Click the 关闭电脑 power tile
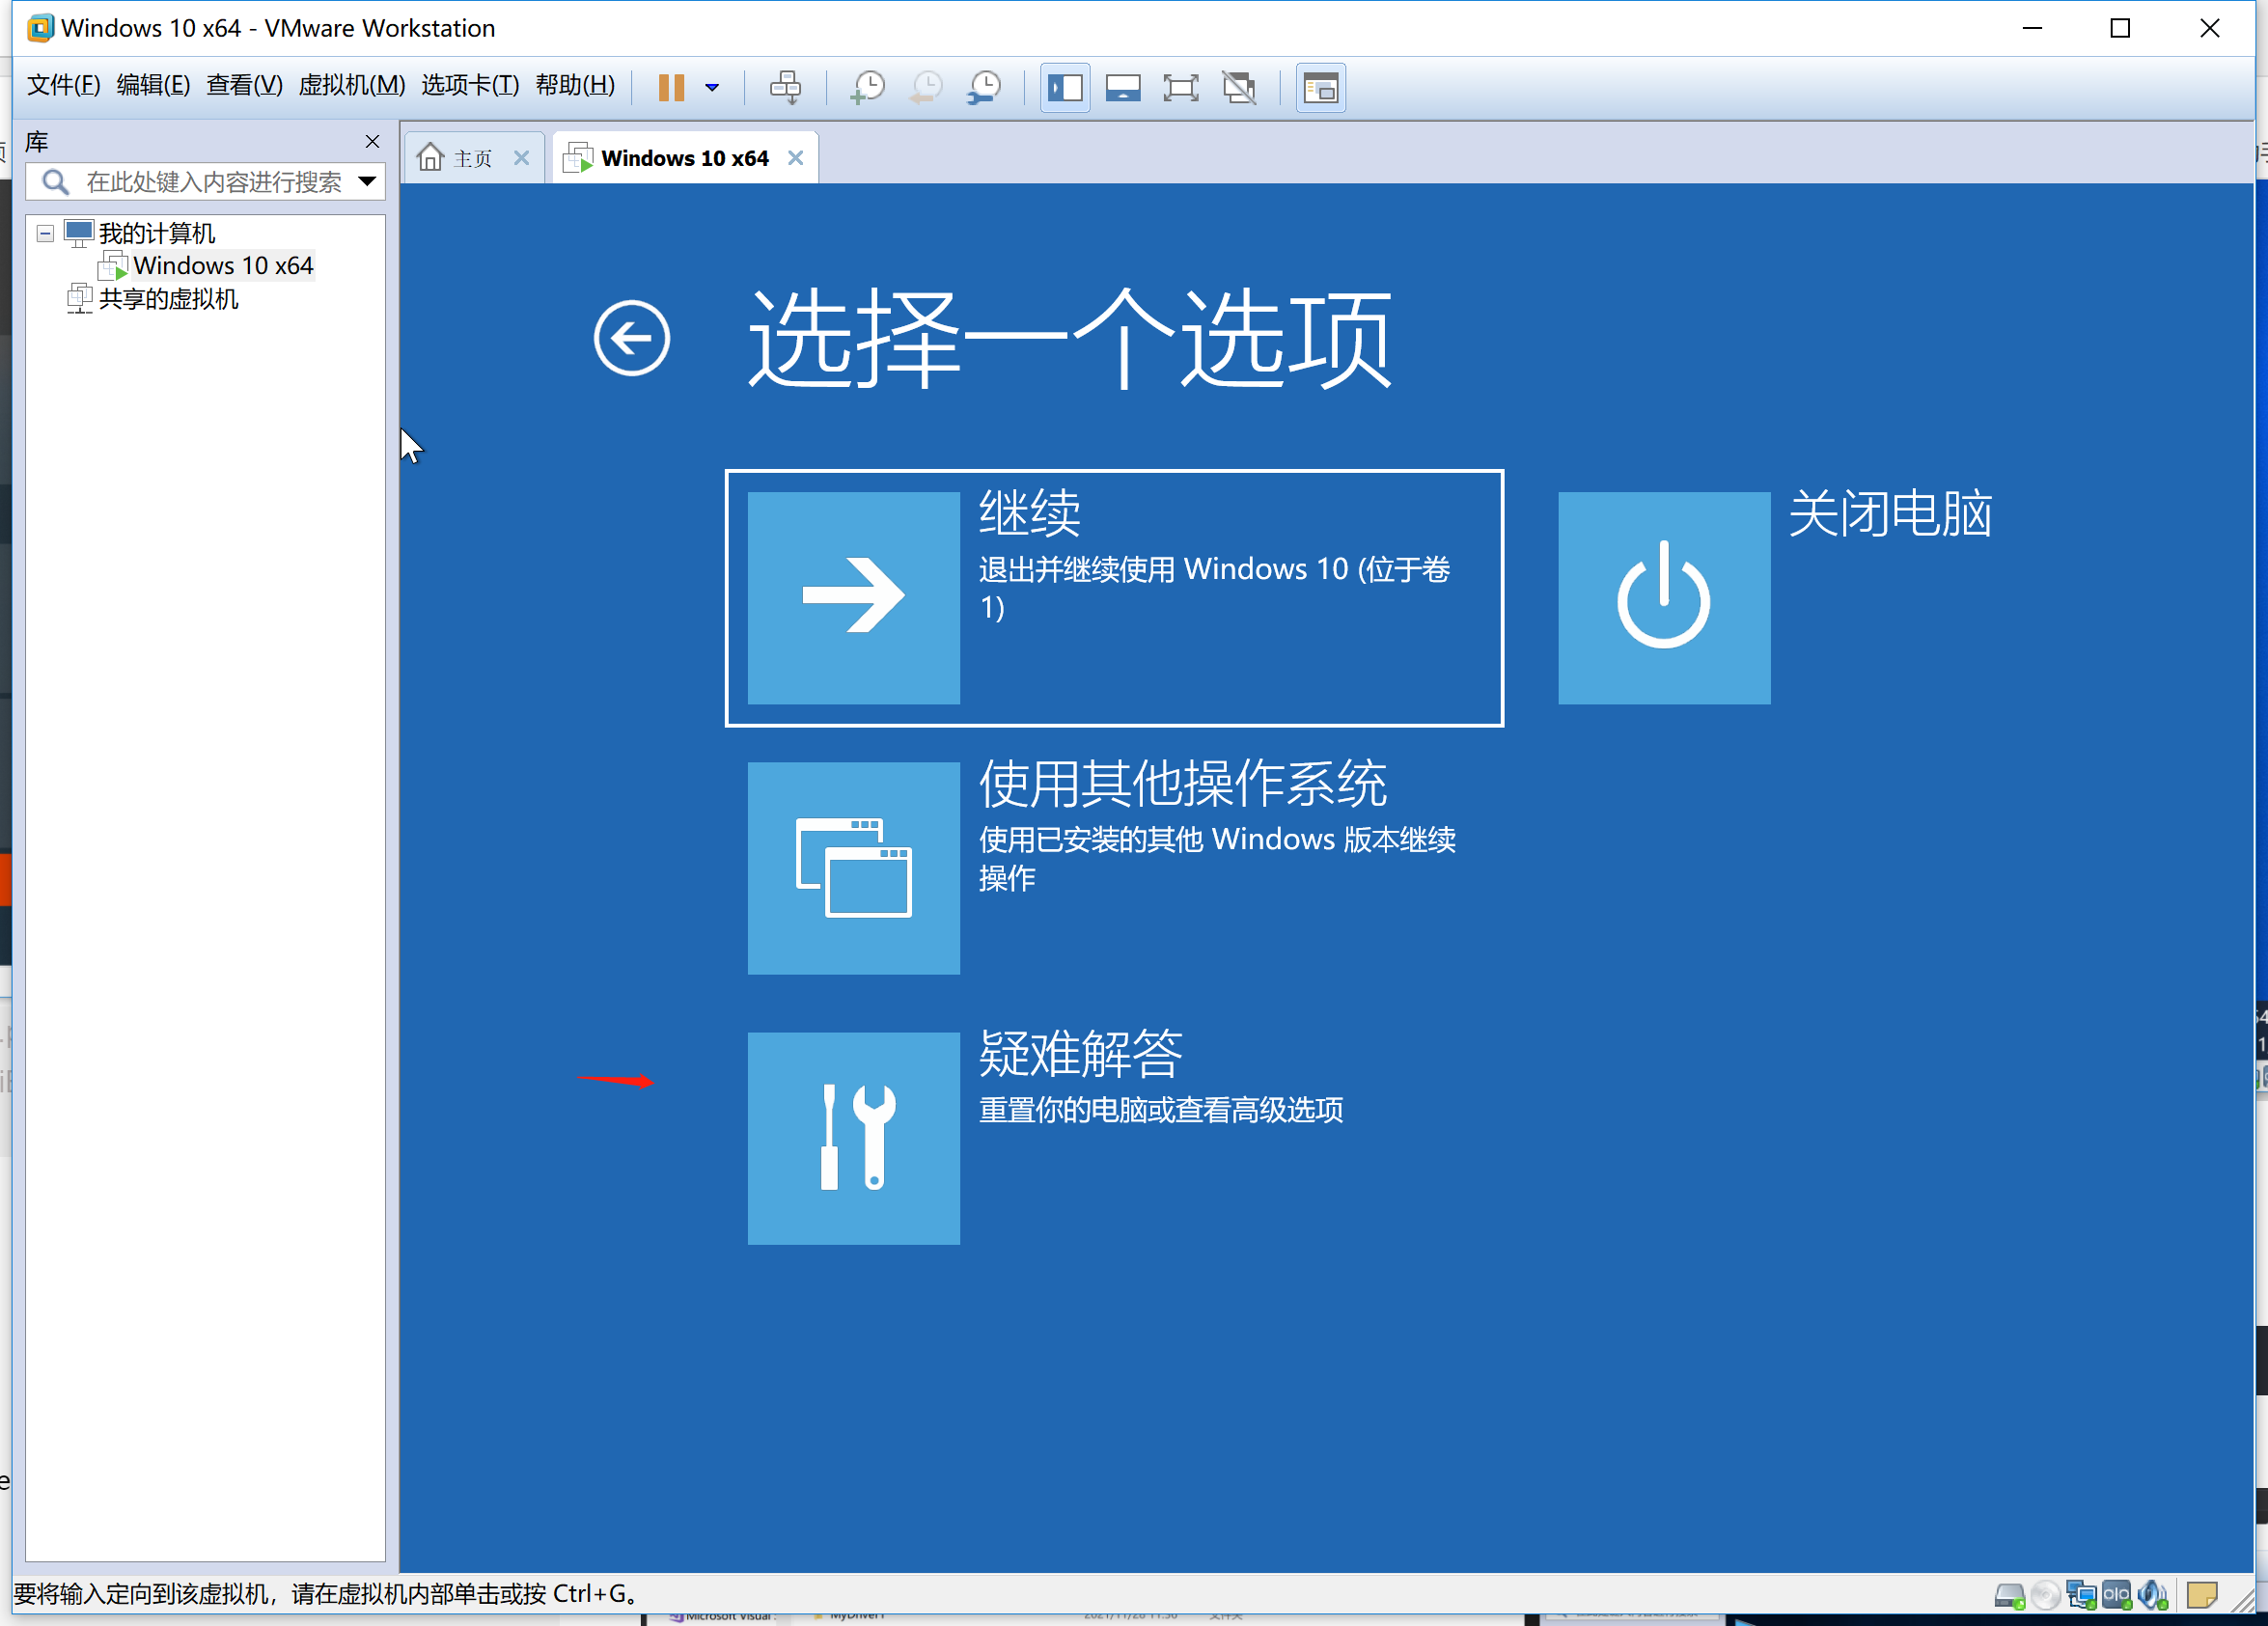Image resolution: width=2268 pixels, height=1626 pixels. click(1663, 598)
